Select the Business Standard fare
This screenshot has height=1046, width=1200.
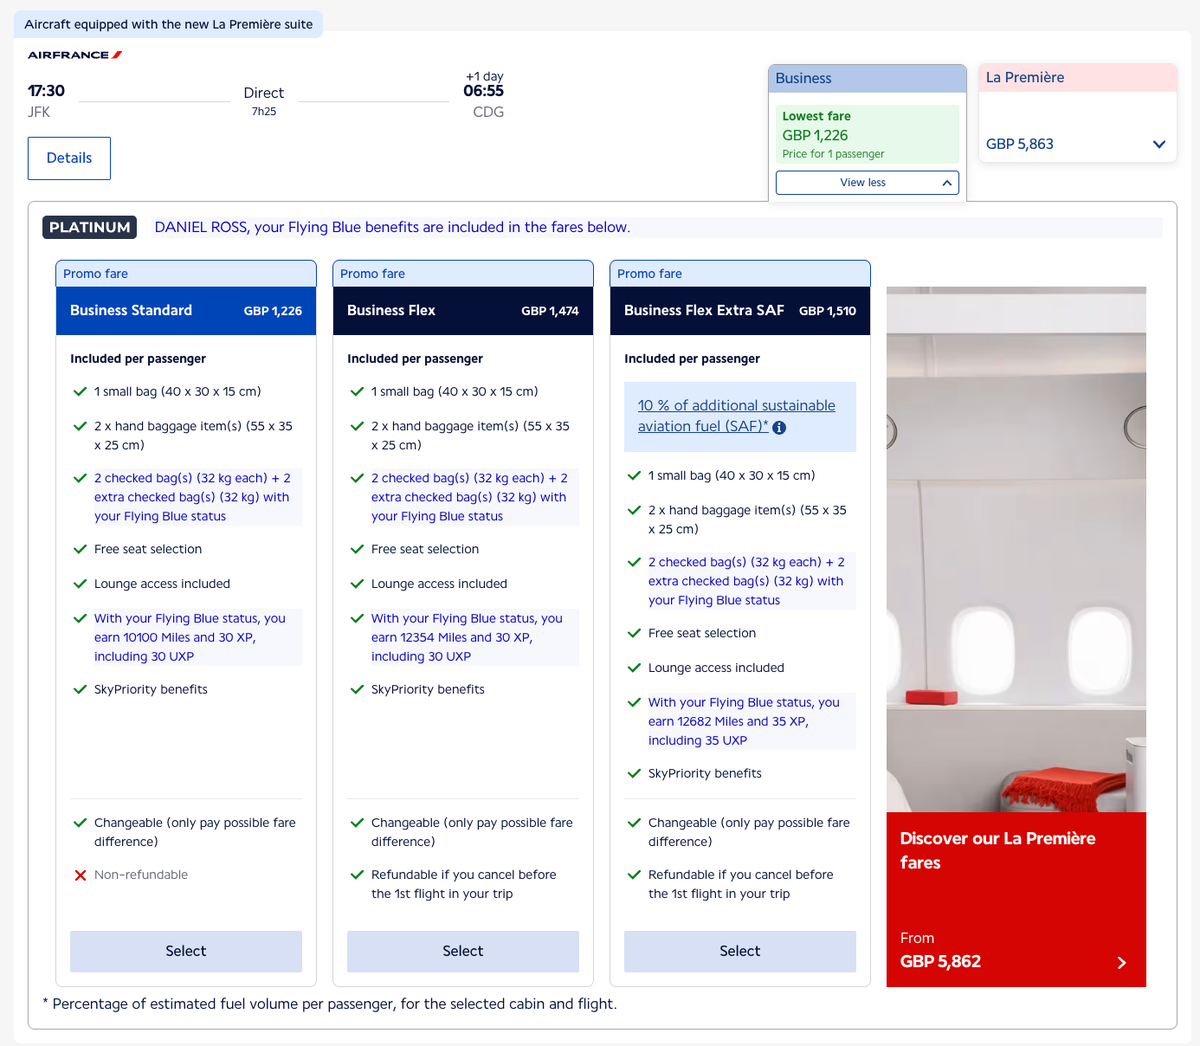coord(185,951)
